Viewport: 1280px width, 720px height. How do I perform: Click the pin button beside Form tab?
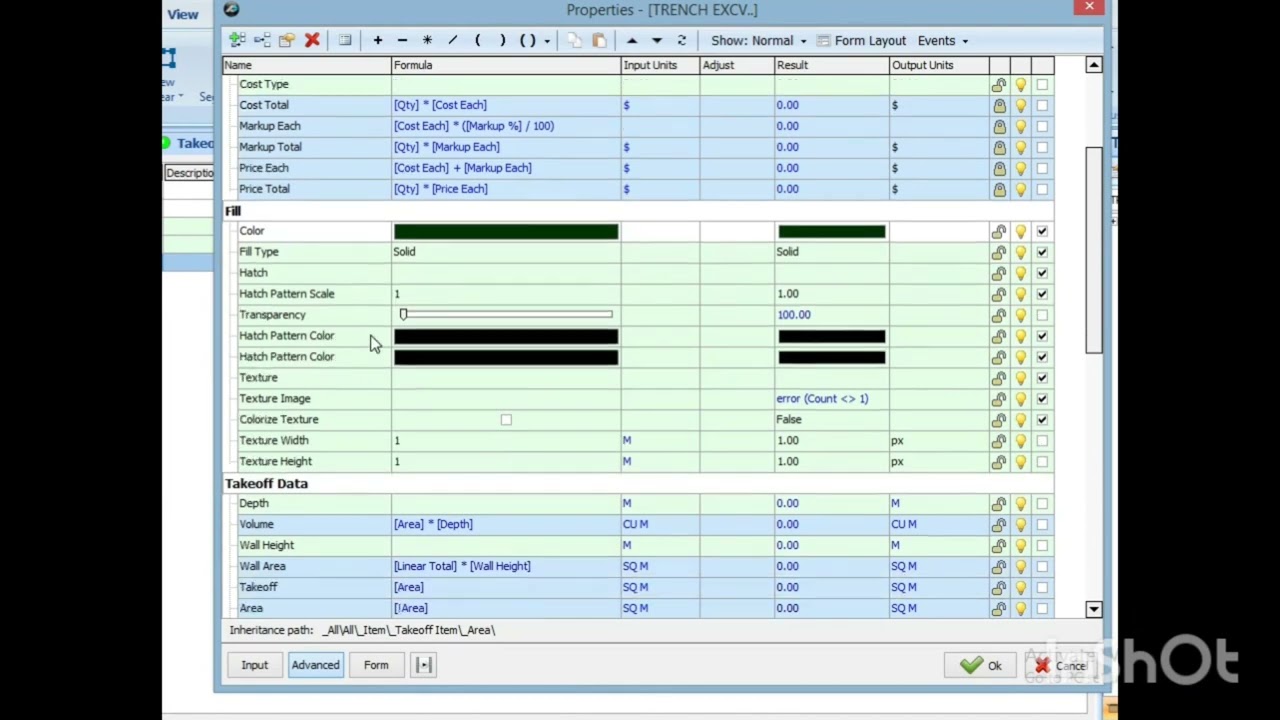[x=423, y=665]
